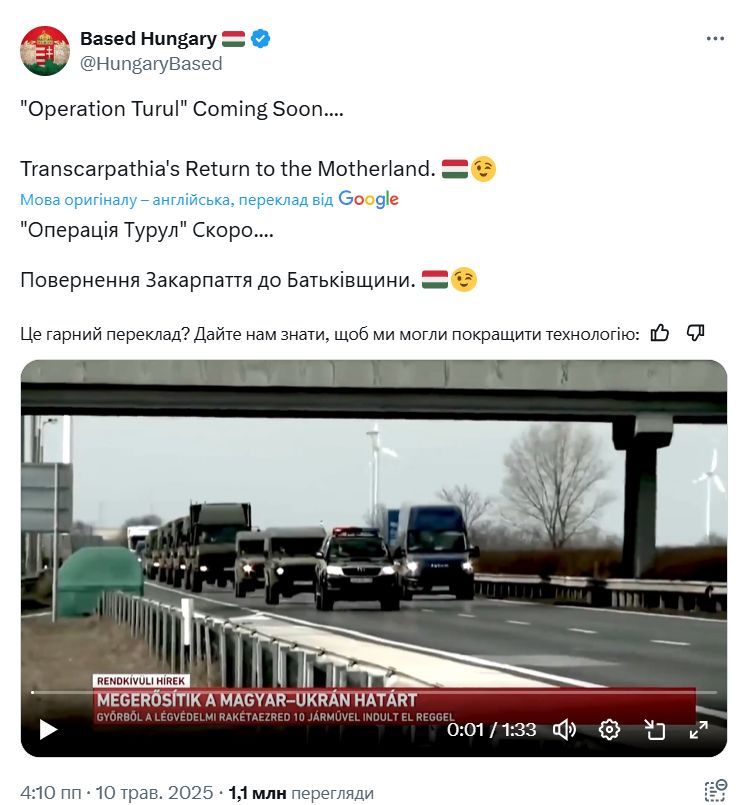Click the Hungarian flag emoji after Motherland

click(455, 169)
